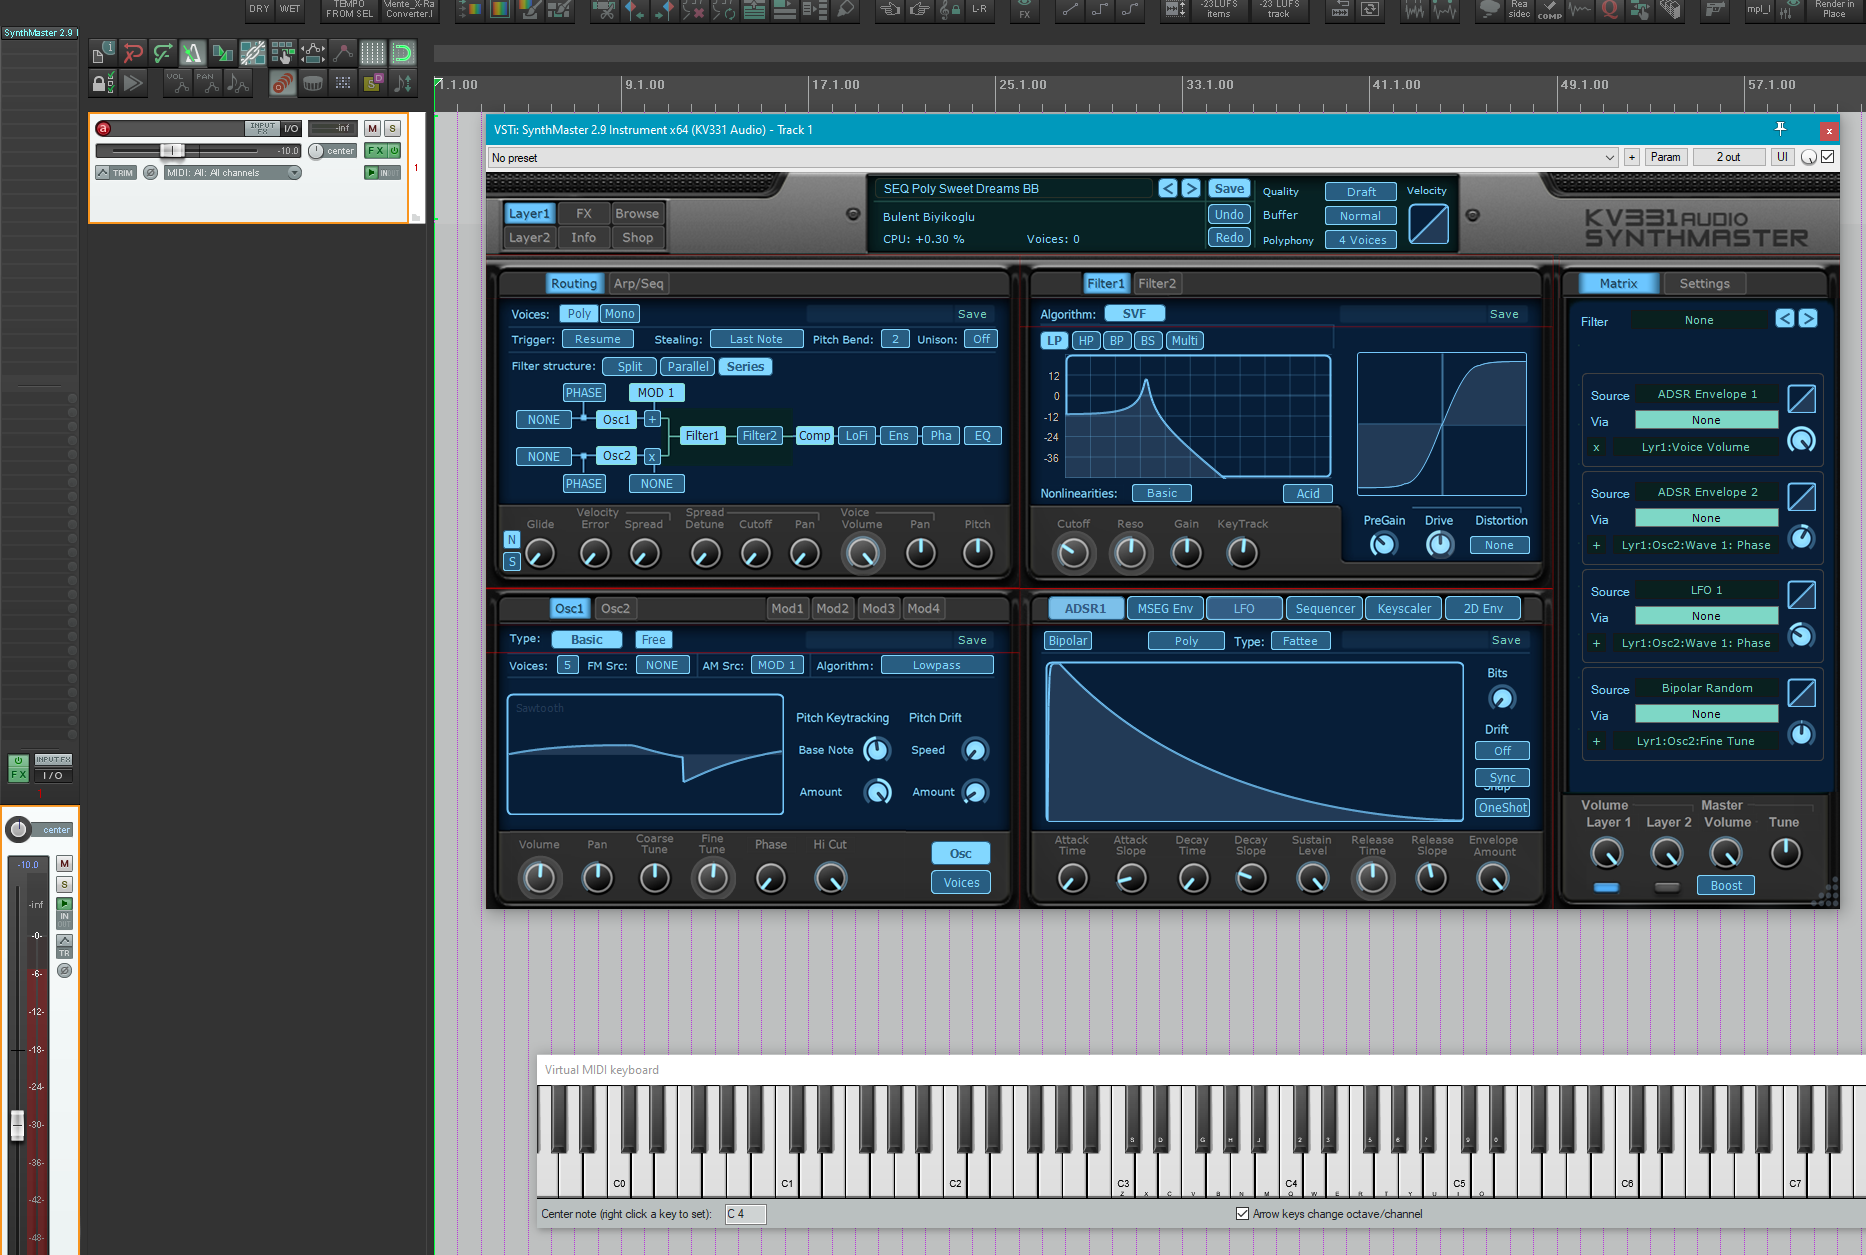Screen dimensions: 1866x1255
Task: Solo Track 1 with S button
Action: click(x=393, y=128)
